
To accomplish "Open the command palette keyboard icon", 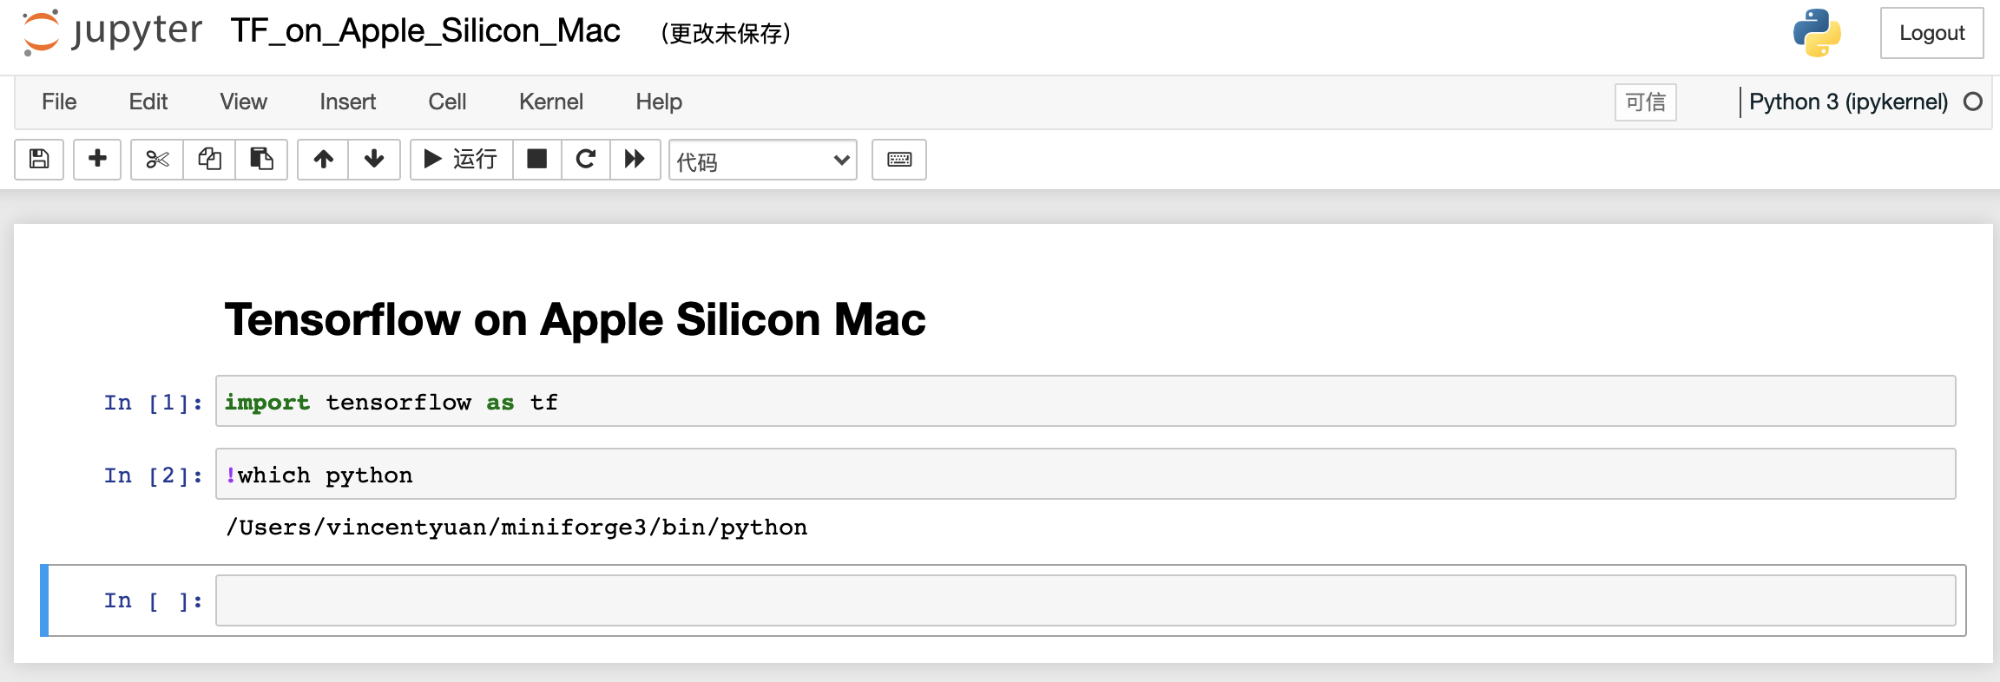I will [899, 159].
